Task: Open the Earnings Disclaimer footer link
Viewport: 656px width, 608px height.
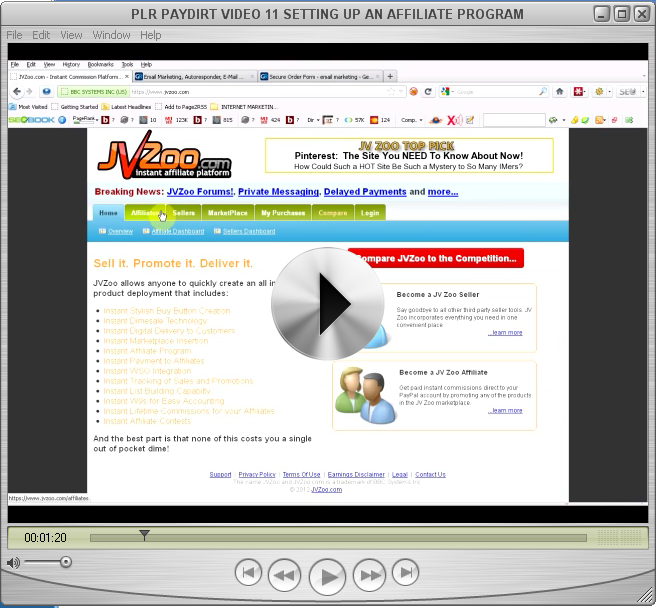Action: pos(356,475)
